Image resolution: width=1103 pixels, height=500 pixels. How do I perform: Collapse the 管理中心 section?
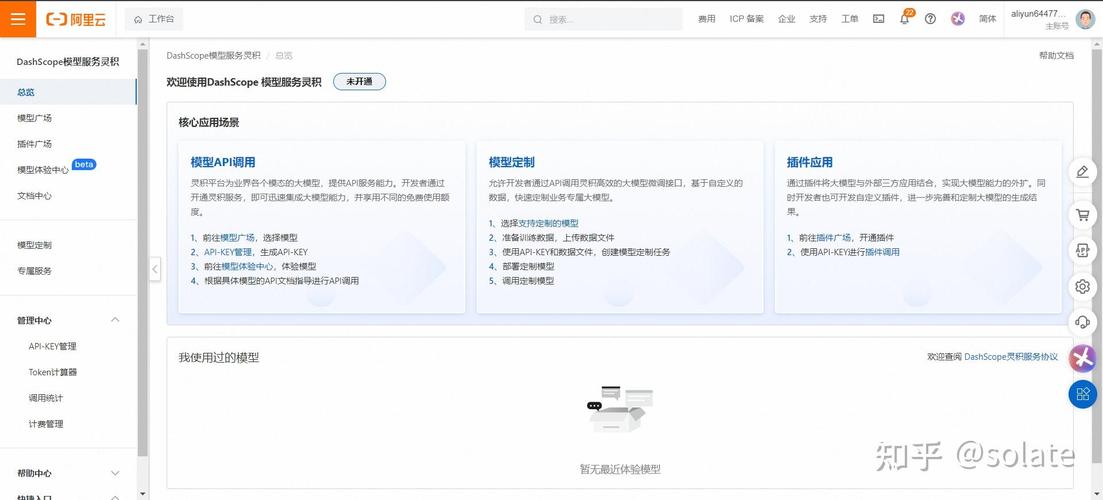[x=115, y=320]
